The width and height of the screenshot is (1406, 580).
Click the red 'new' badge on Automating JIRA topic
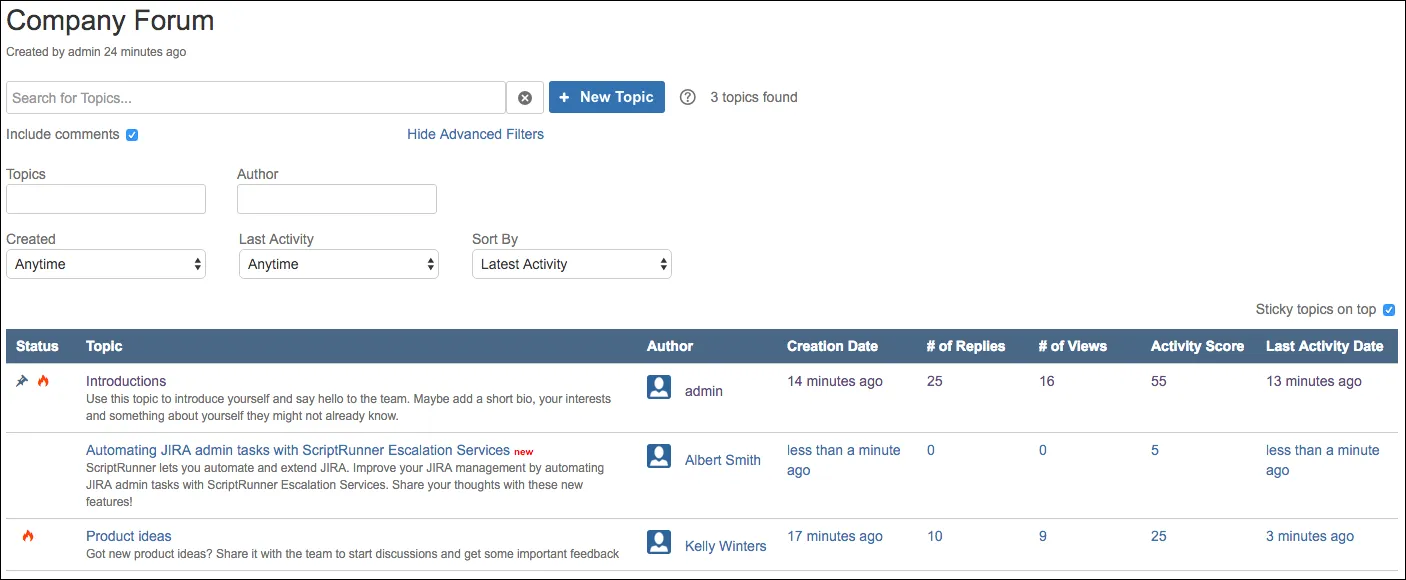[x=524, y=452]
